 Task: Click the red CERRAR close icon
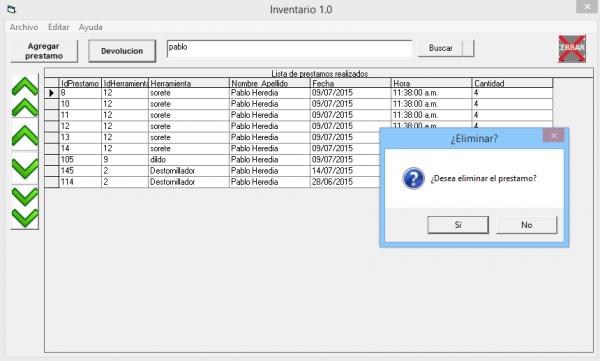tap(572, 49)
